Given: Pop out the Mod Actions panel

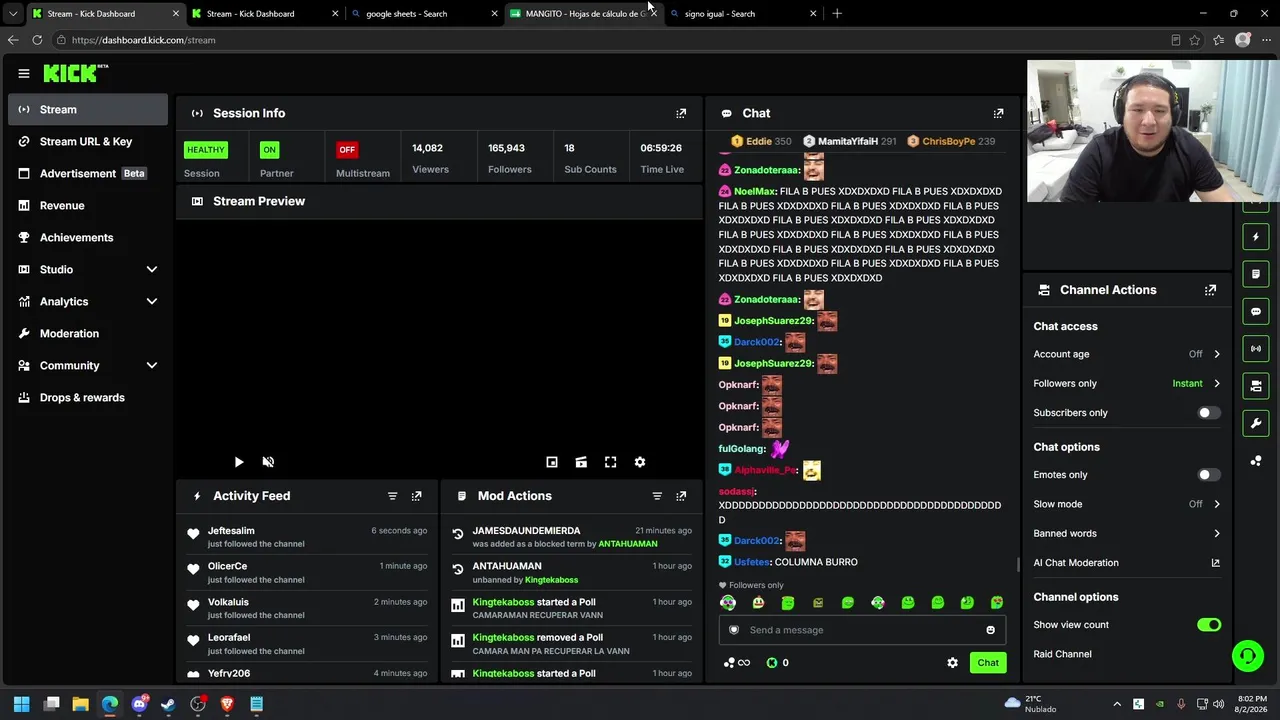Looking at the screenshot, I should click(681, 496).
